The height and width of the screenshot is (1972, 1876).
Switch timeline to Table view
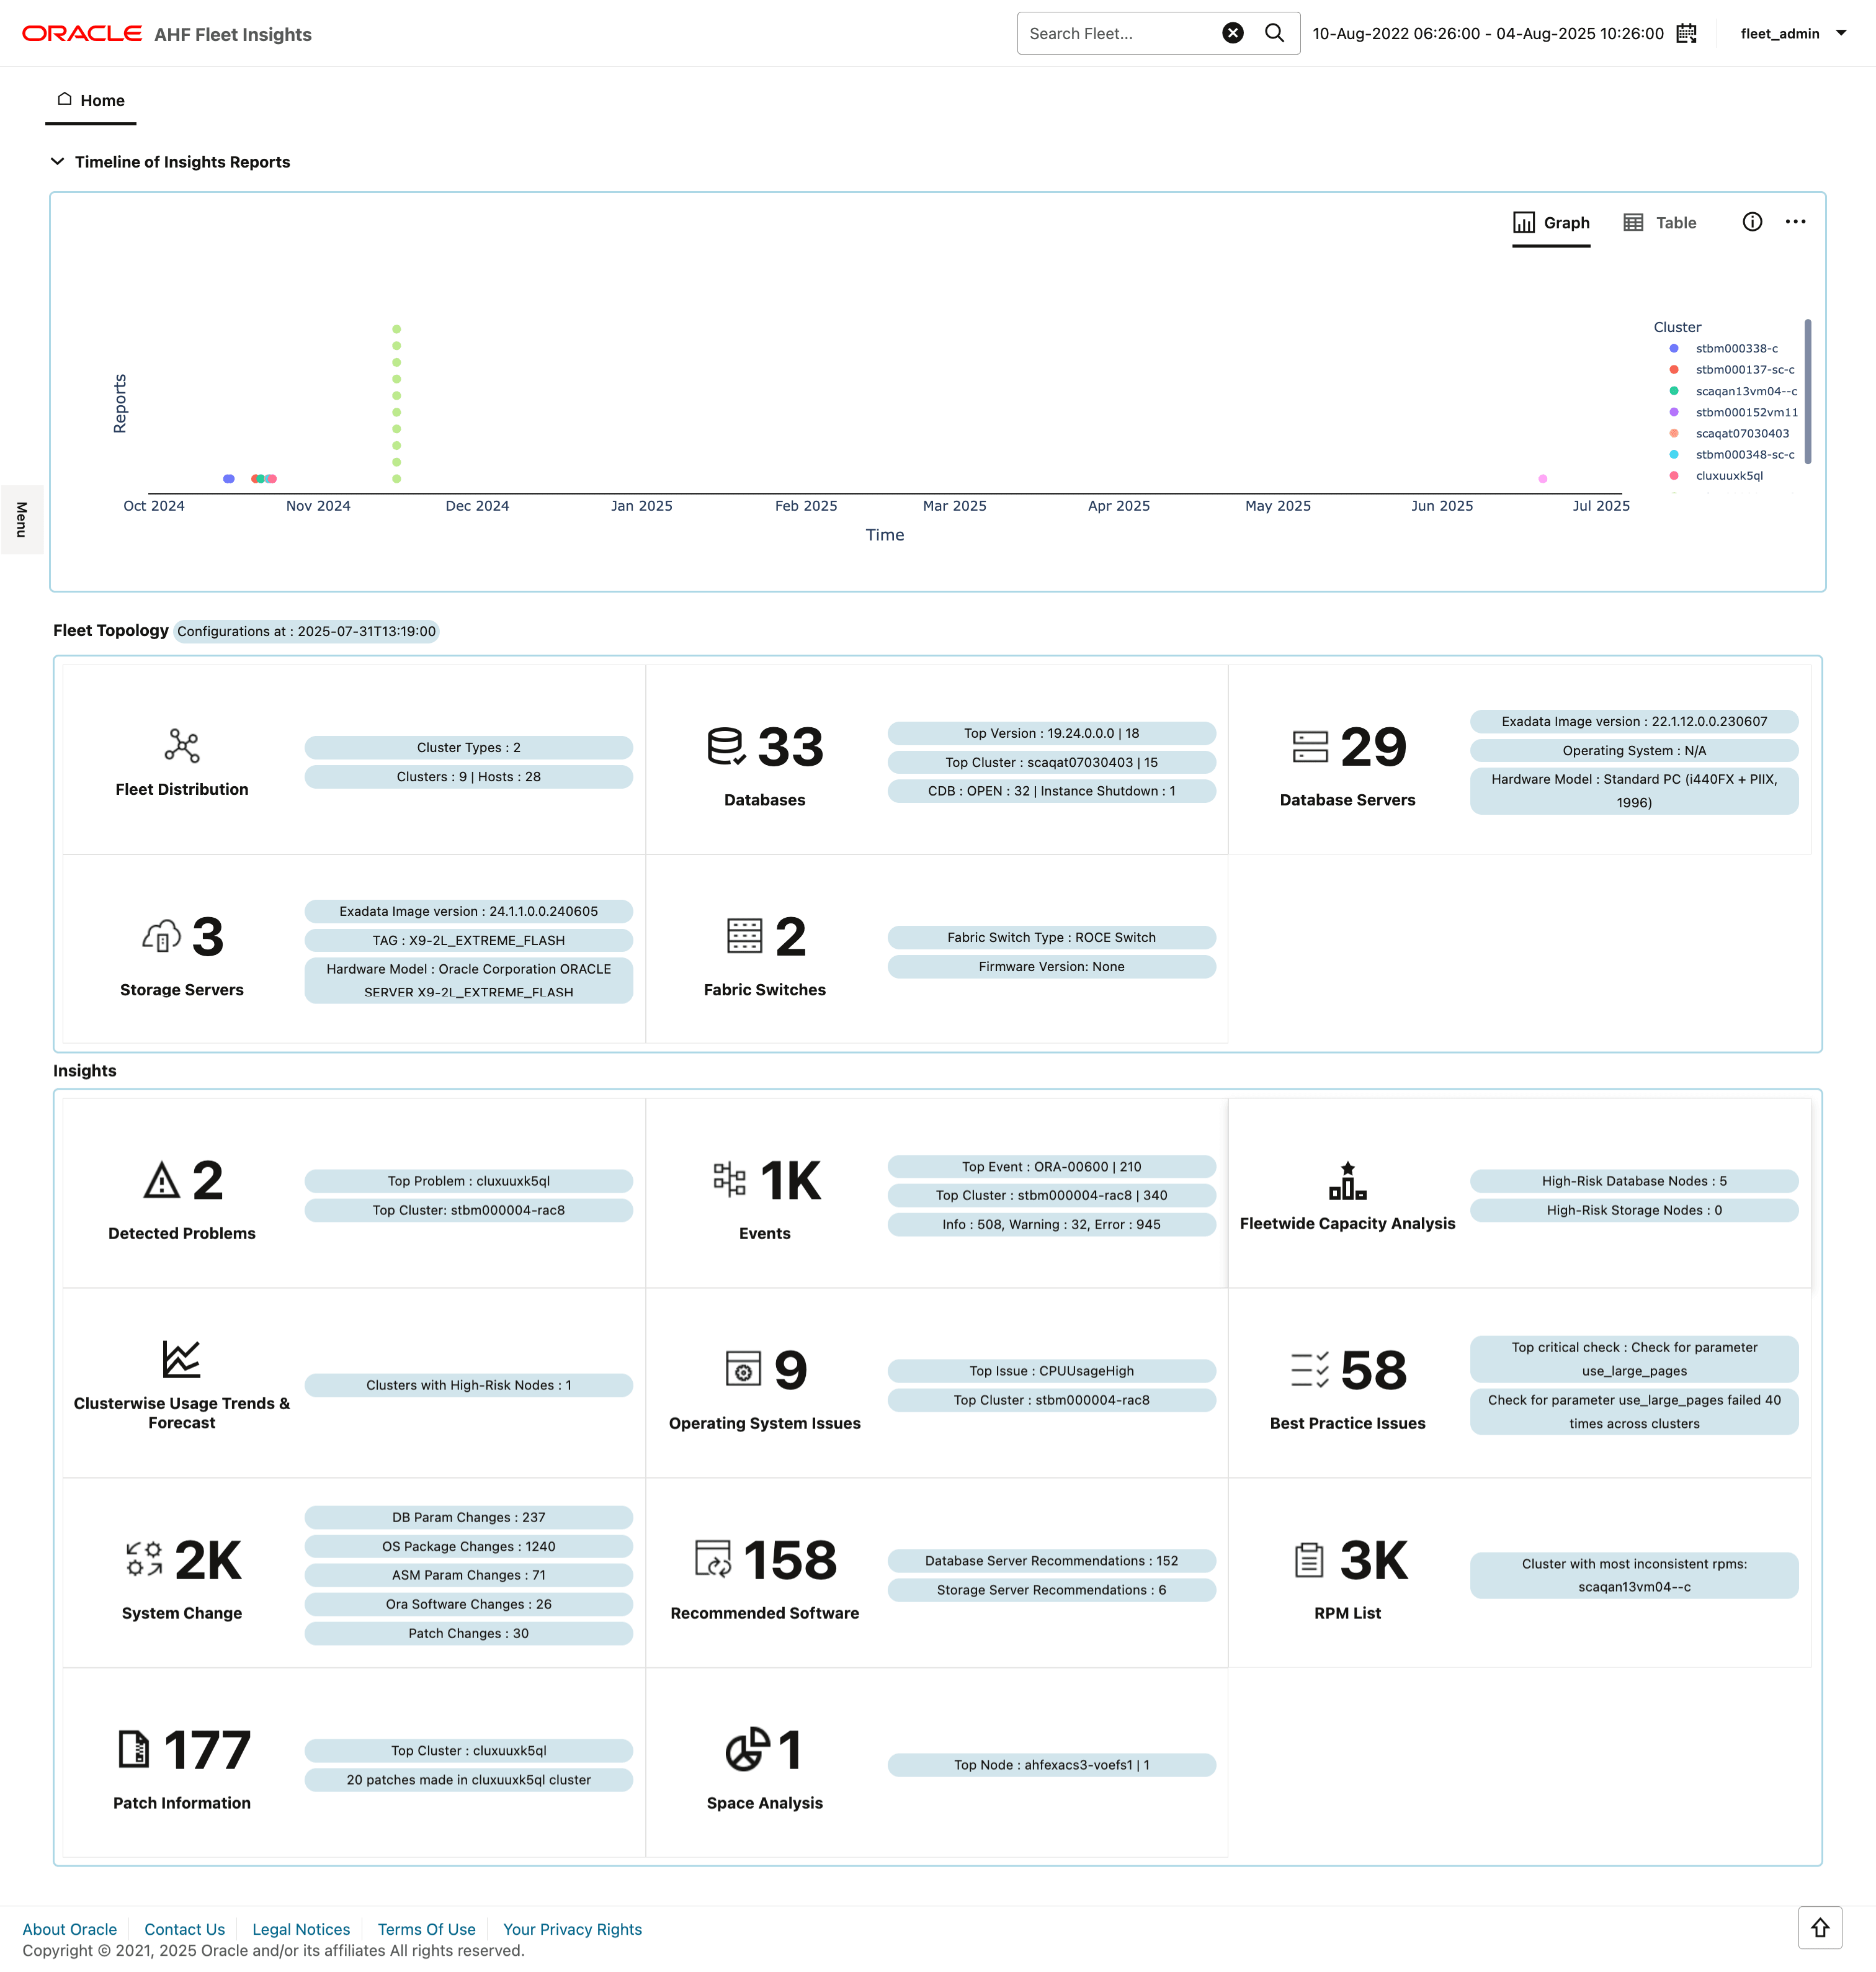[1660, 222]
